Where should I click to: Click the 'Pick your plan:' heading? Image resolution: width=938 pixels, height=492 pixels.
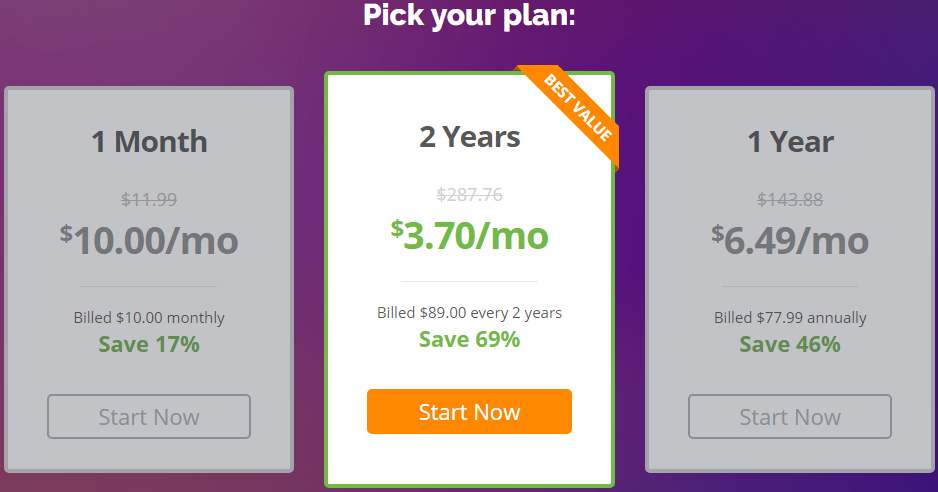tap(470, 15)
